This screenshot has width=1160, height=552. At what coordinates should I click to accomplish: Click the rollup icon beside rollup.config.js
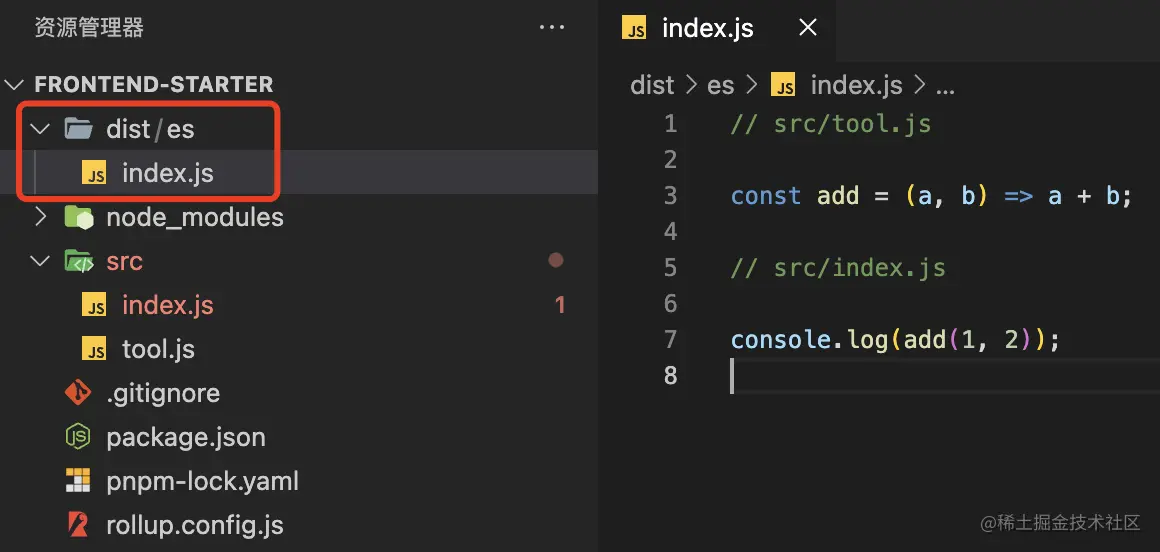[x=78, y=525]
